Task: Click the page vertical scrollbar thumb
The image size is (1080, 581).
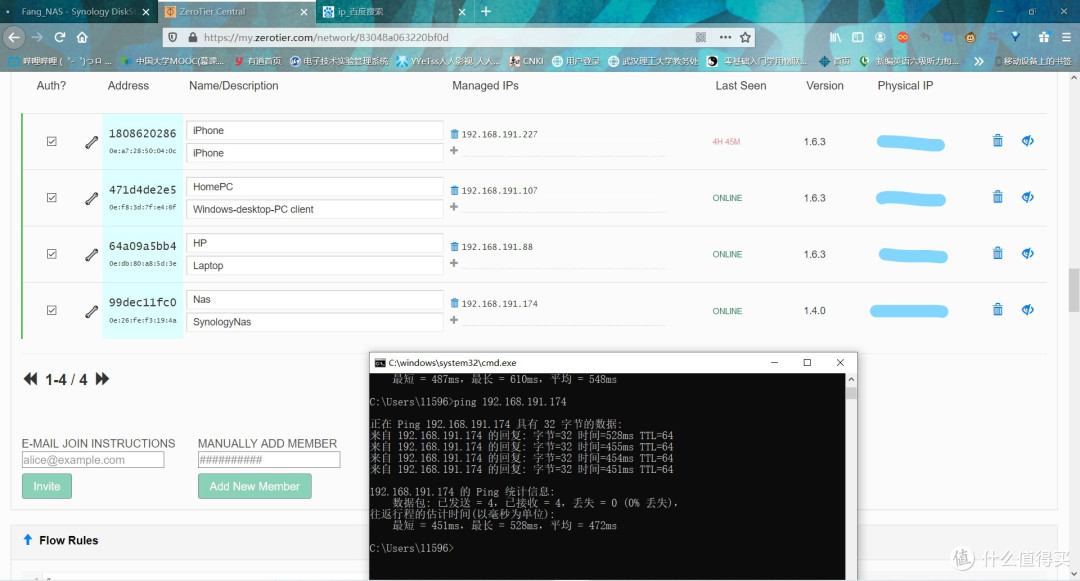Action: (x=1073, y=290)
